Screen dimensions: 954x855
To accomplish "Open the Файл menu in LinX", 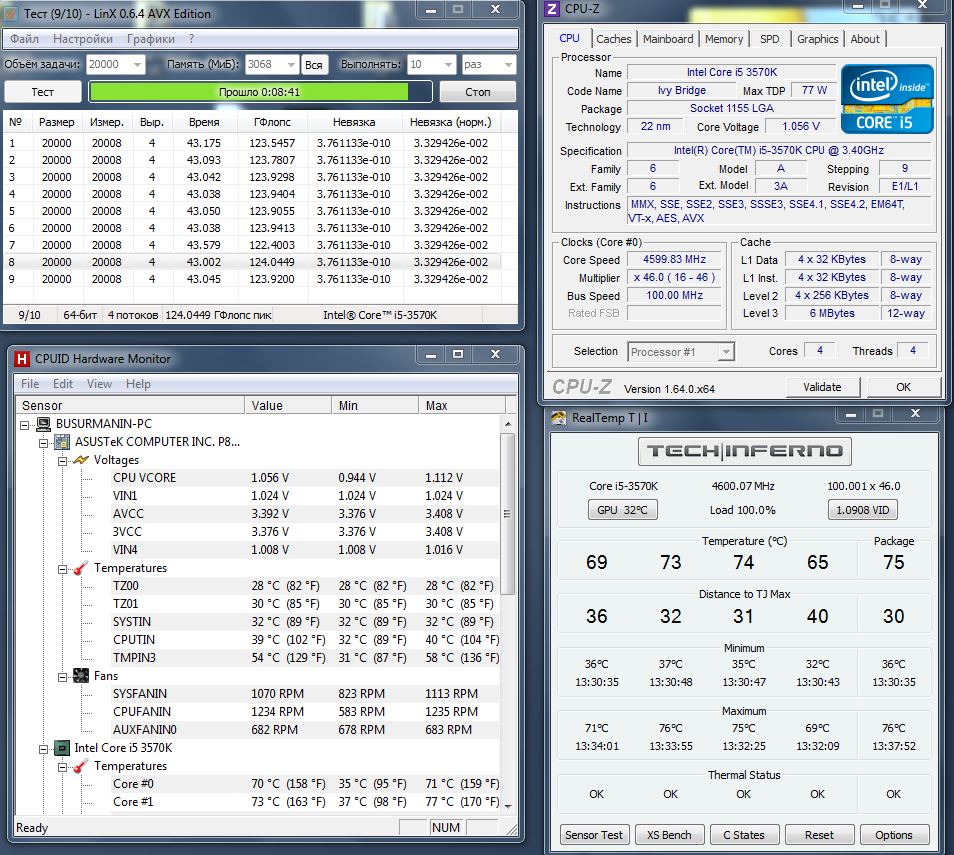I will pos(24,39).
